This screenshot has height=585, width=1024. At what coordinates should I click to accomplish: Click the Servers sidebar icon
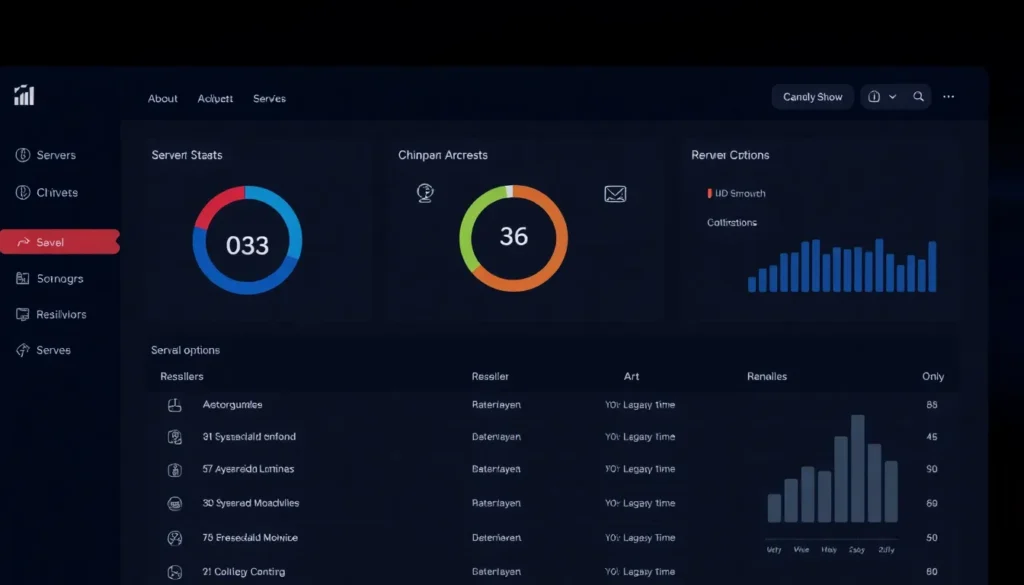click(22, 155)
